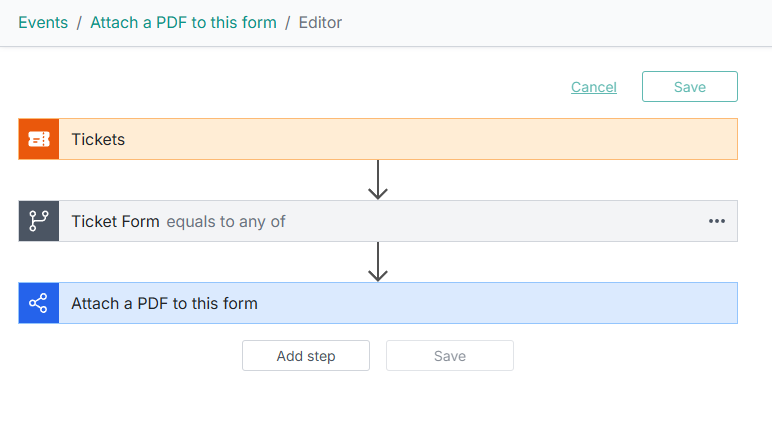The width and height of the screenshot is (772, 421).
Task: Click the slash separator after Events
Action: tap(79, 22)
